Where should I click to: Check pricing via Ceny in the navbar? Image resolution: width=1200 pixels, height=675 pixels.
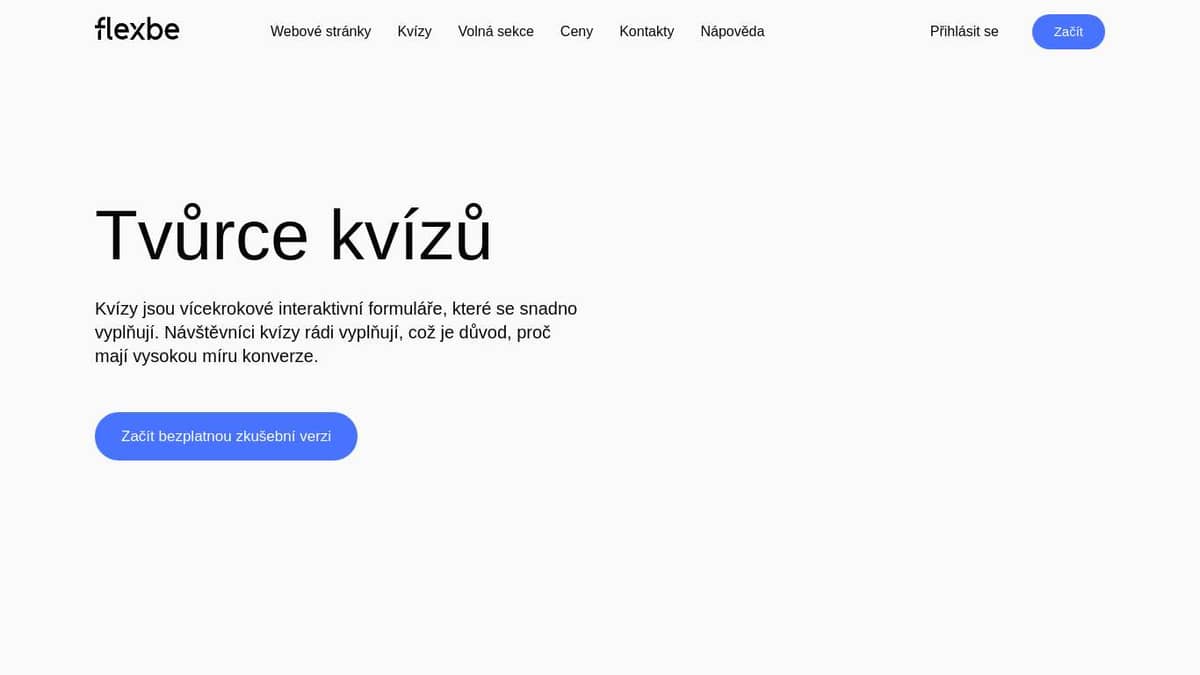[576, 31]
